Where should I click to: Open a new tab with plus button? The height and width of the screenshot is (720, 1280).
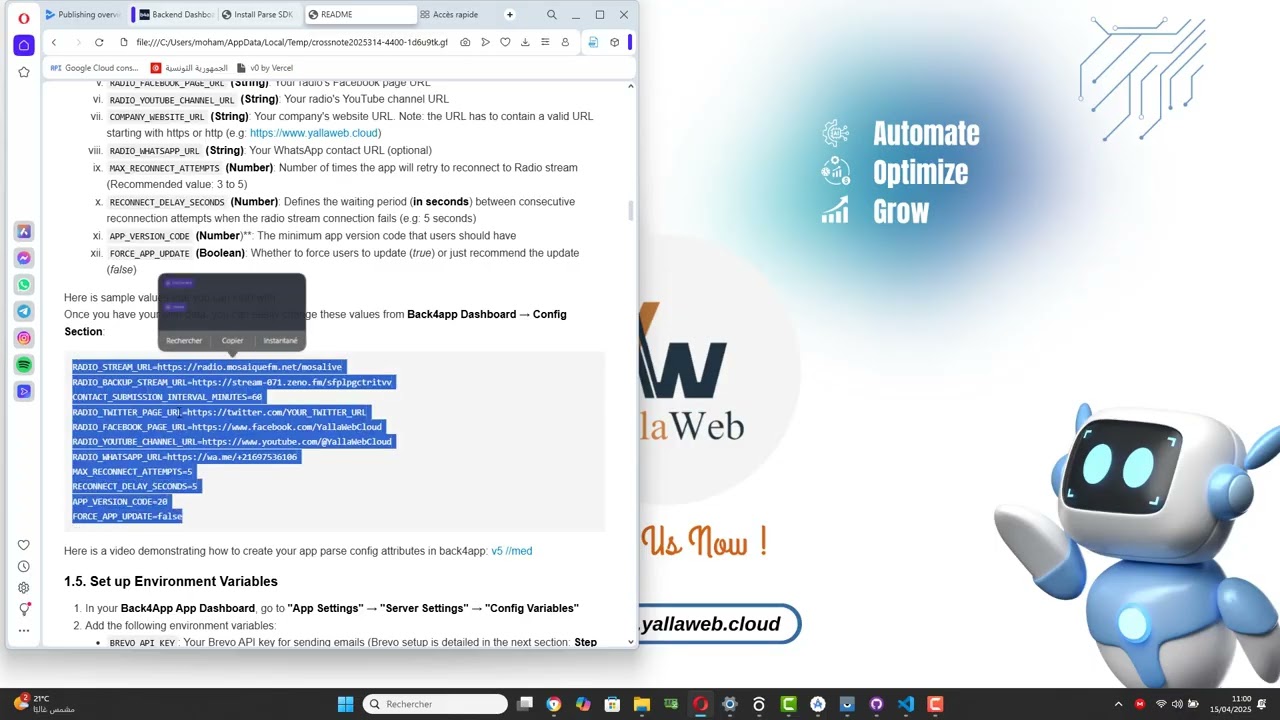pyautogui.click(x=510, y=15)
